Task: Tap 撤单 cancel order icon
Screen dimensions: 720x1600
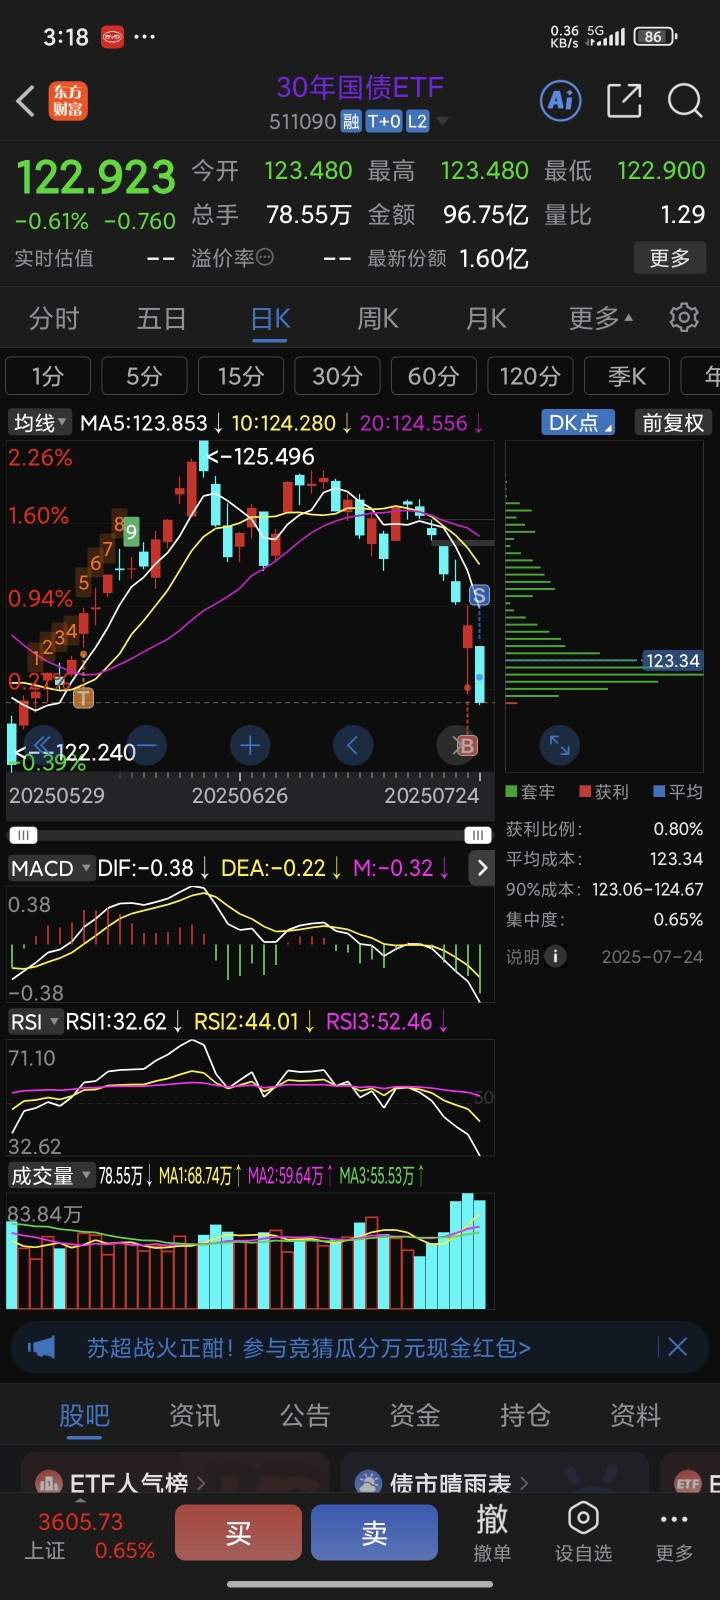Action: (492, 1533)
